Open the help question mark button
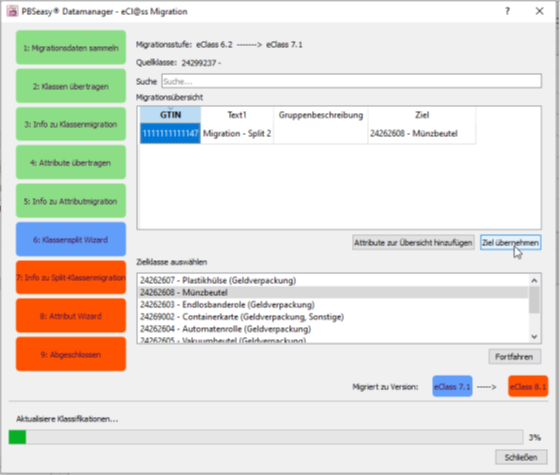560x475 pixels. click(x=507, y=11)
